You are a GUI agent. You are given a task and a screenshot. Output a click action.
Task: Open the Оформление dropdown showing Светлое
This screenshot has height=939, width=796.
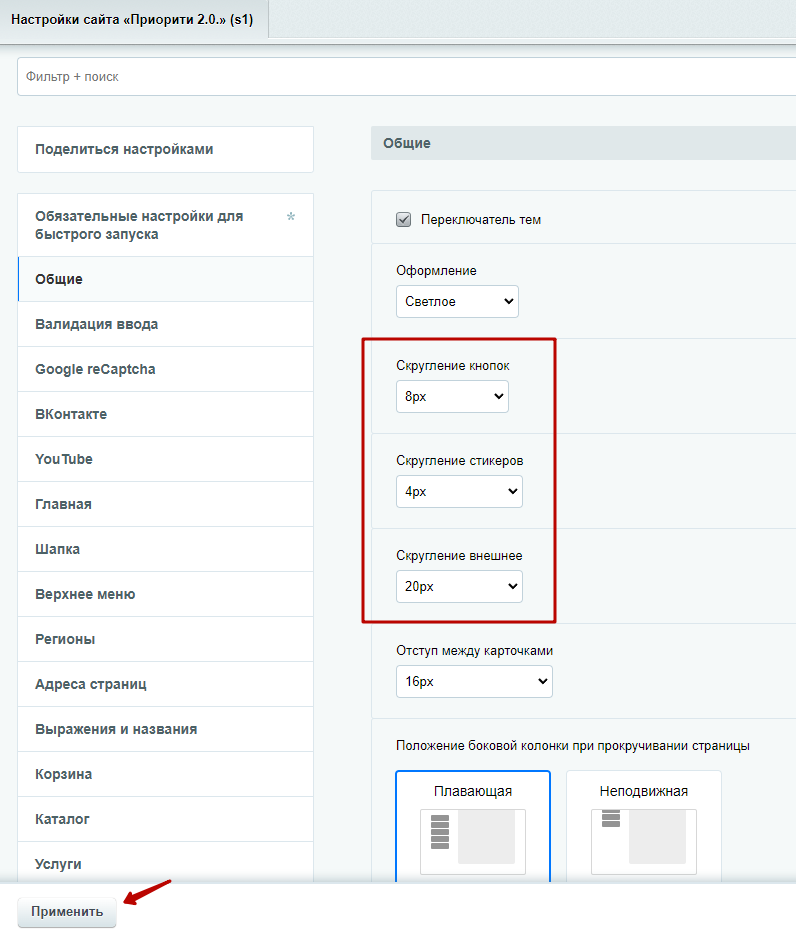point(457,301)
